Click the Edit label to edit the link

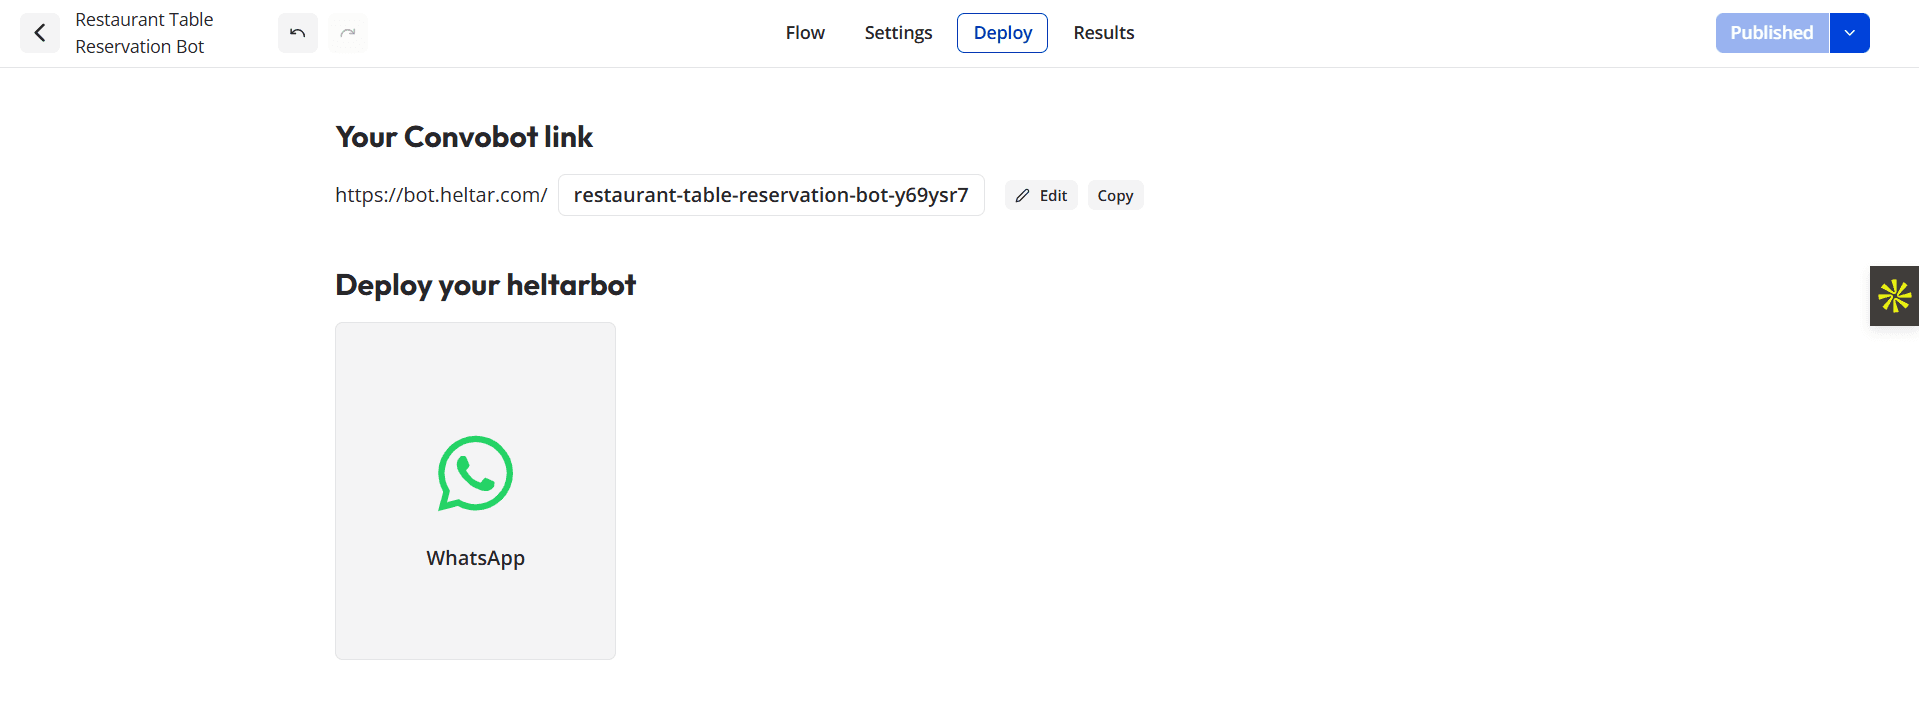point(1053,196)
